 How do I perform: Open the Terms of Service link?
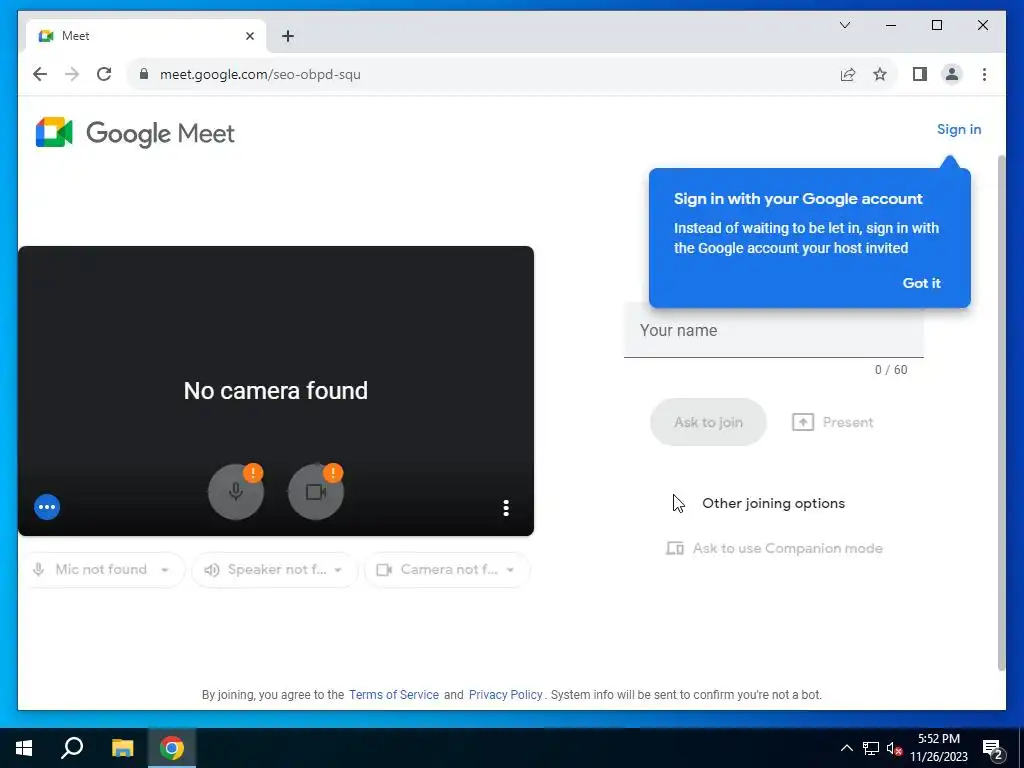click(x=394, y=695)
